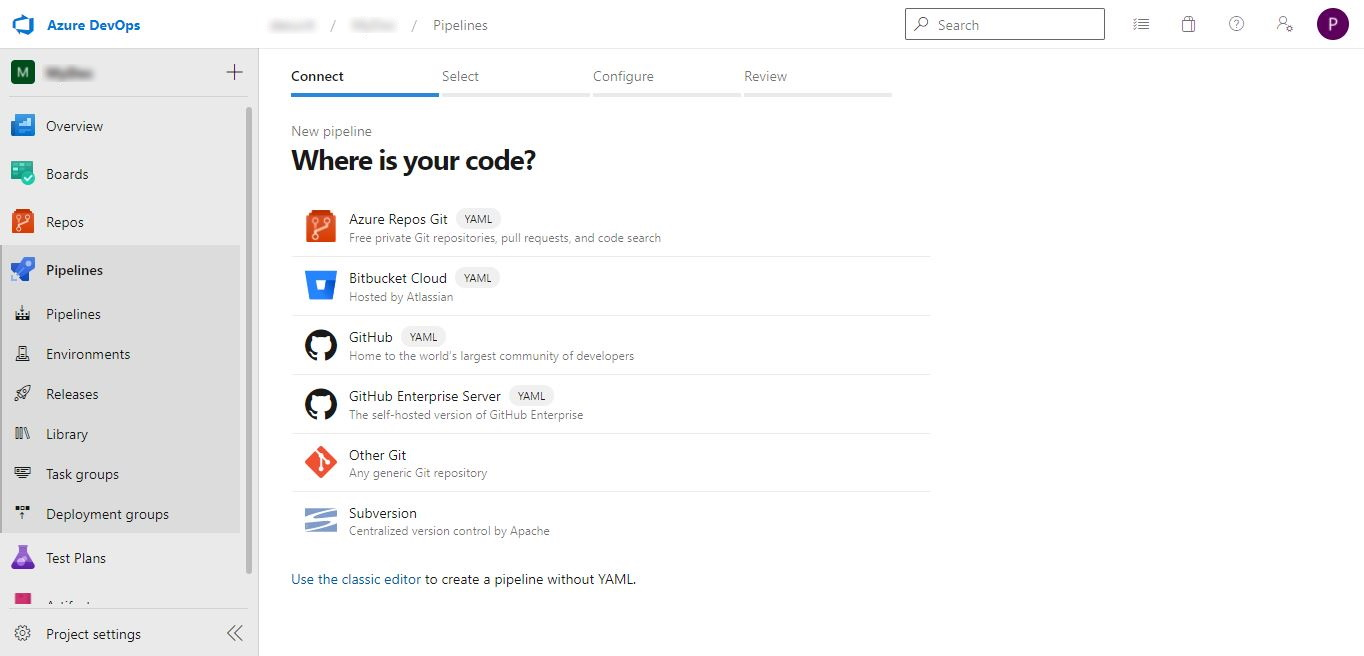Open Task groups in sidebar menu
Image resolution: width=1364 pixels, height=656 pixels.
[x=82, y=474]
